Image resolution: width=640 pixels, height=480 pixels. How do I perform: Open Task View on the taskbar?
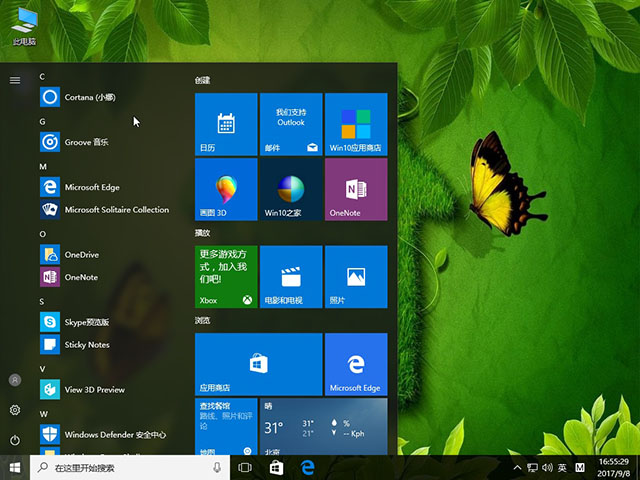tap(245, 467)
